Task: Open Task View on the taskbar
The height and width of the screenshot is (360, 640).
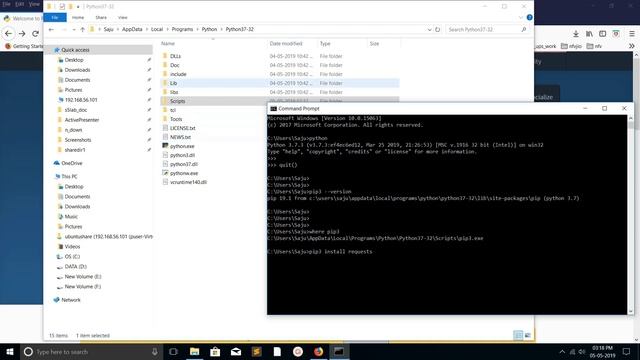Action: 173,351
